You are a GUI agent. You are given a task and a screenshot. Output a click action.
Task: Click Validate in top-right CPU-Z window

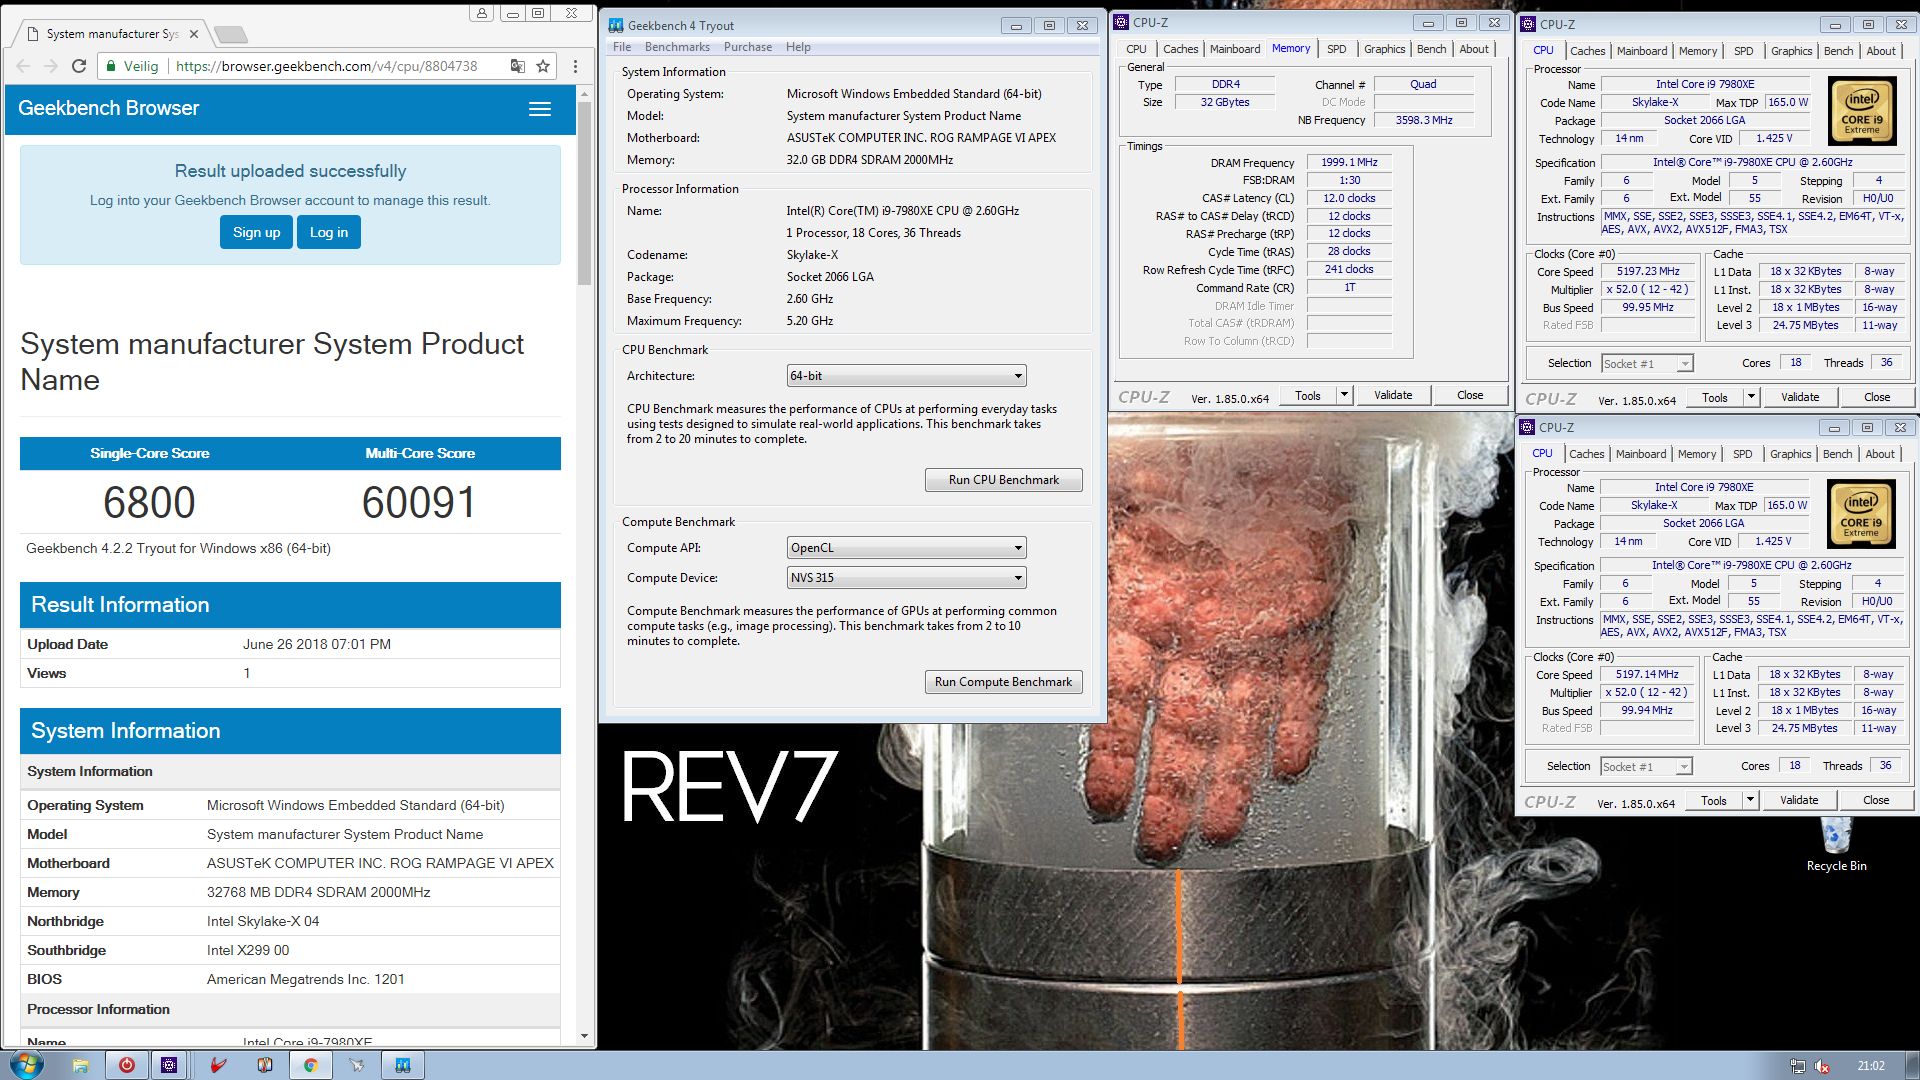1800,397
